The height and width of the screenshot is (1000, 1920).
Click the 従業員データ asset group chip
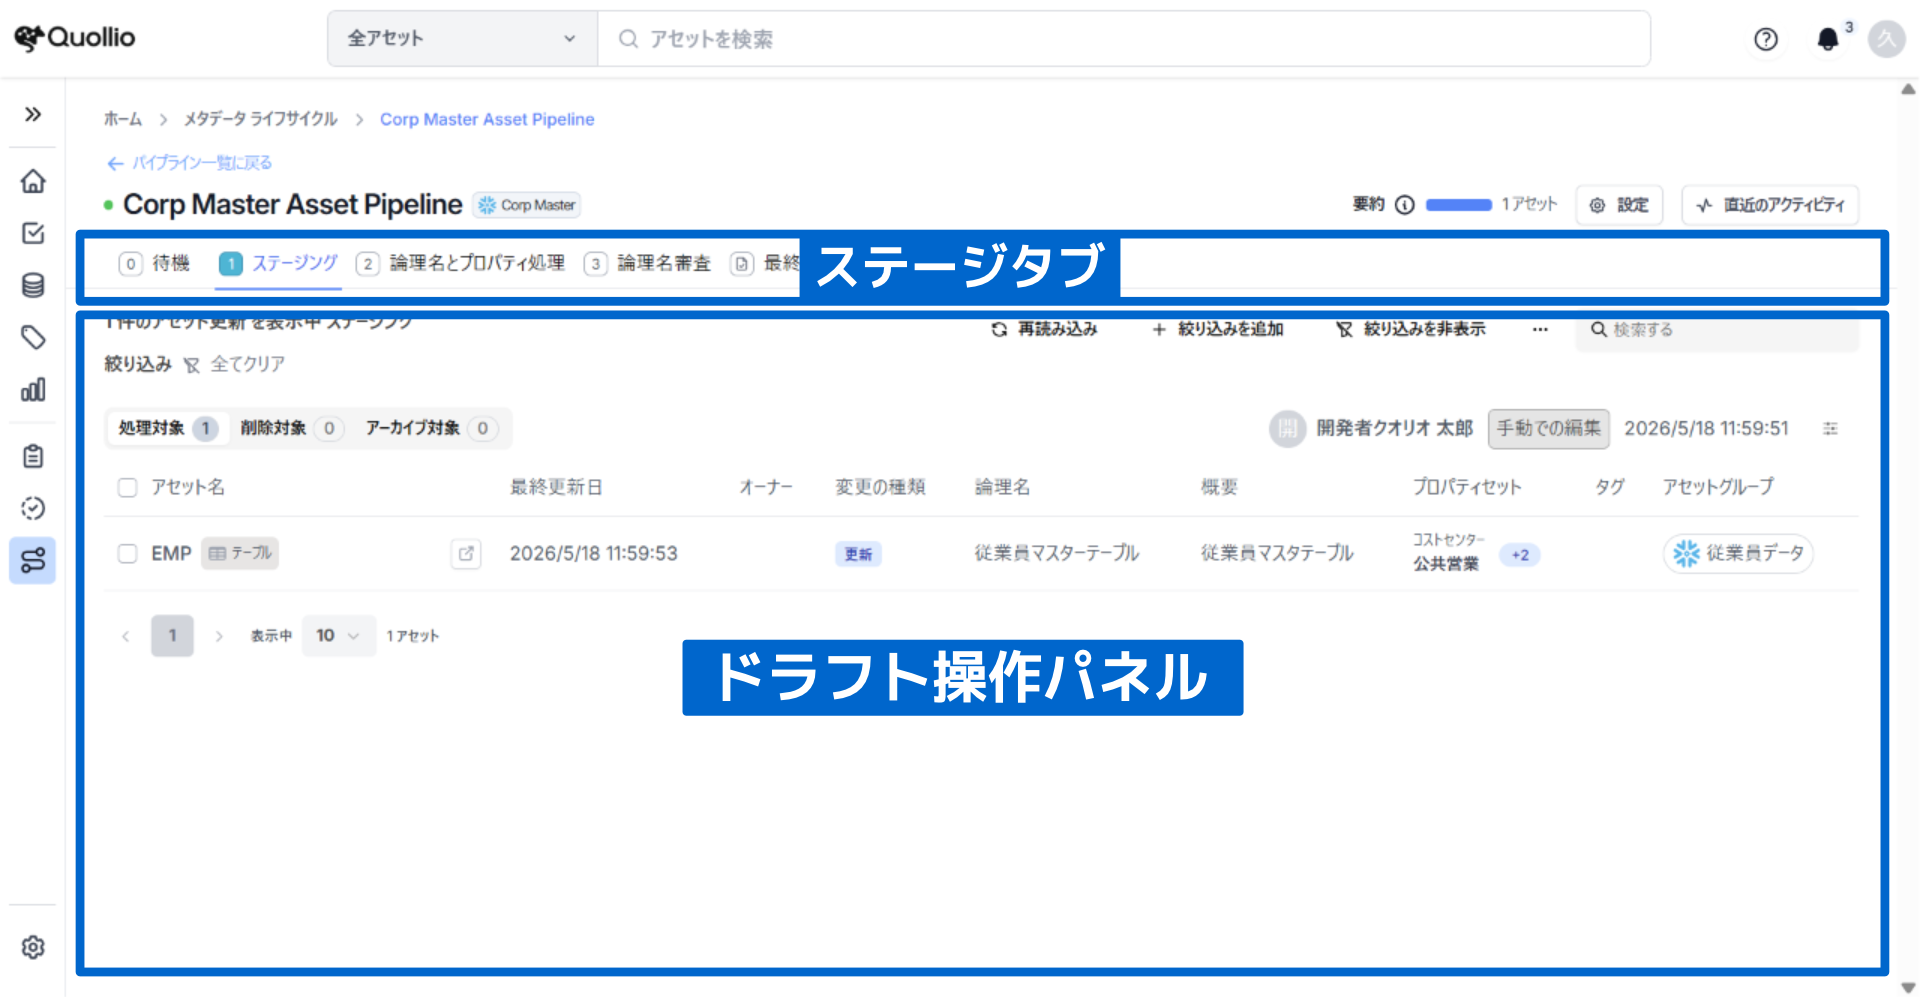coord(1738,553)
